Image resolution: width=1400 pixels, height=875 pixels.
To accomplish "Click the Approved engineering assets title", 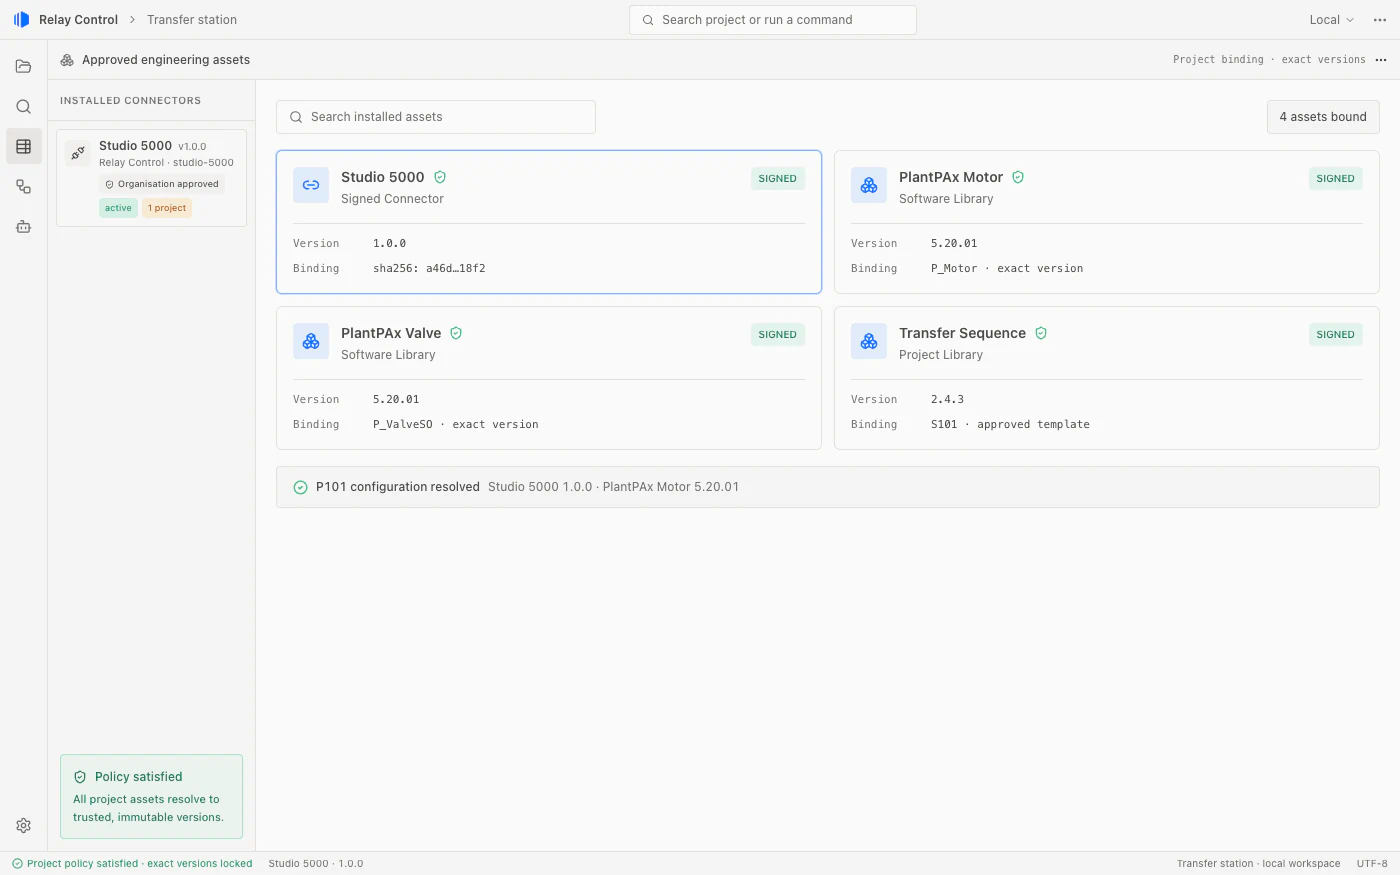I will 166,60.
